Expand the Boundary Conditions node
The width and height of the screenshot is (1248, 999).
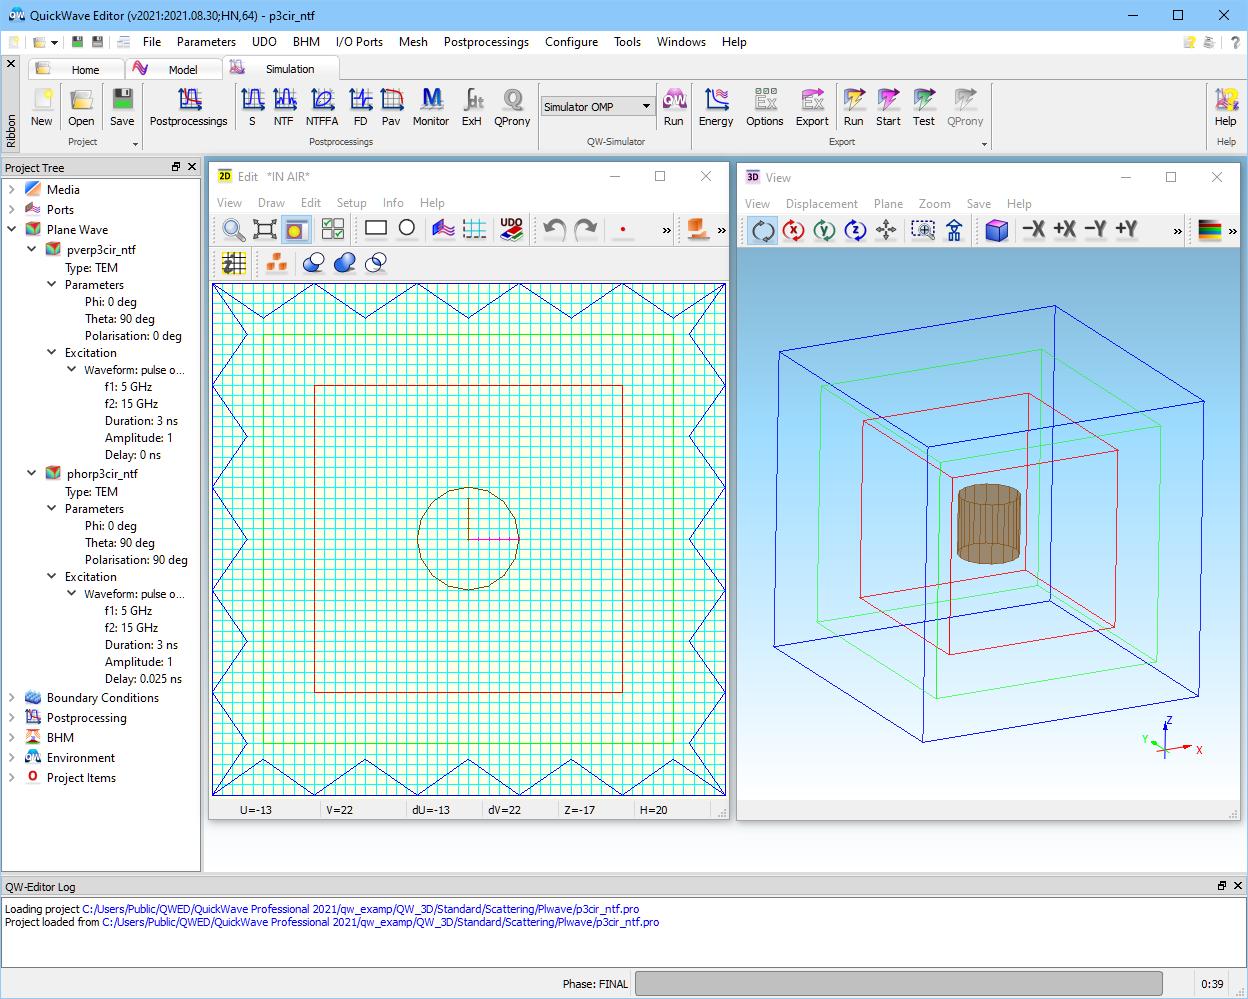(12, 697)
